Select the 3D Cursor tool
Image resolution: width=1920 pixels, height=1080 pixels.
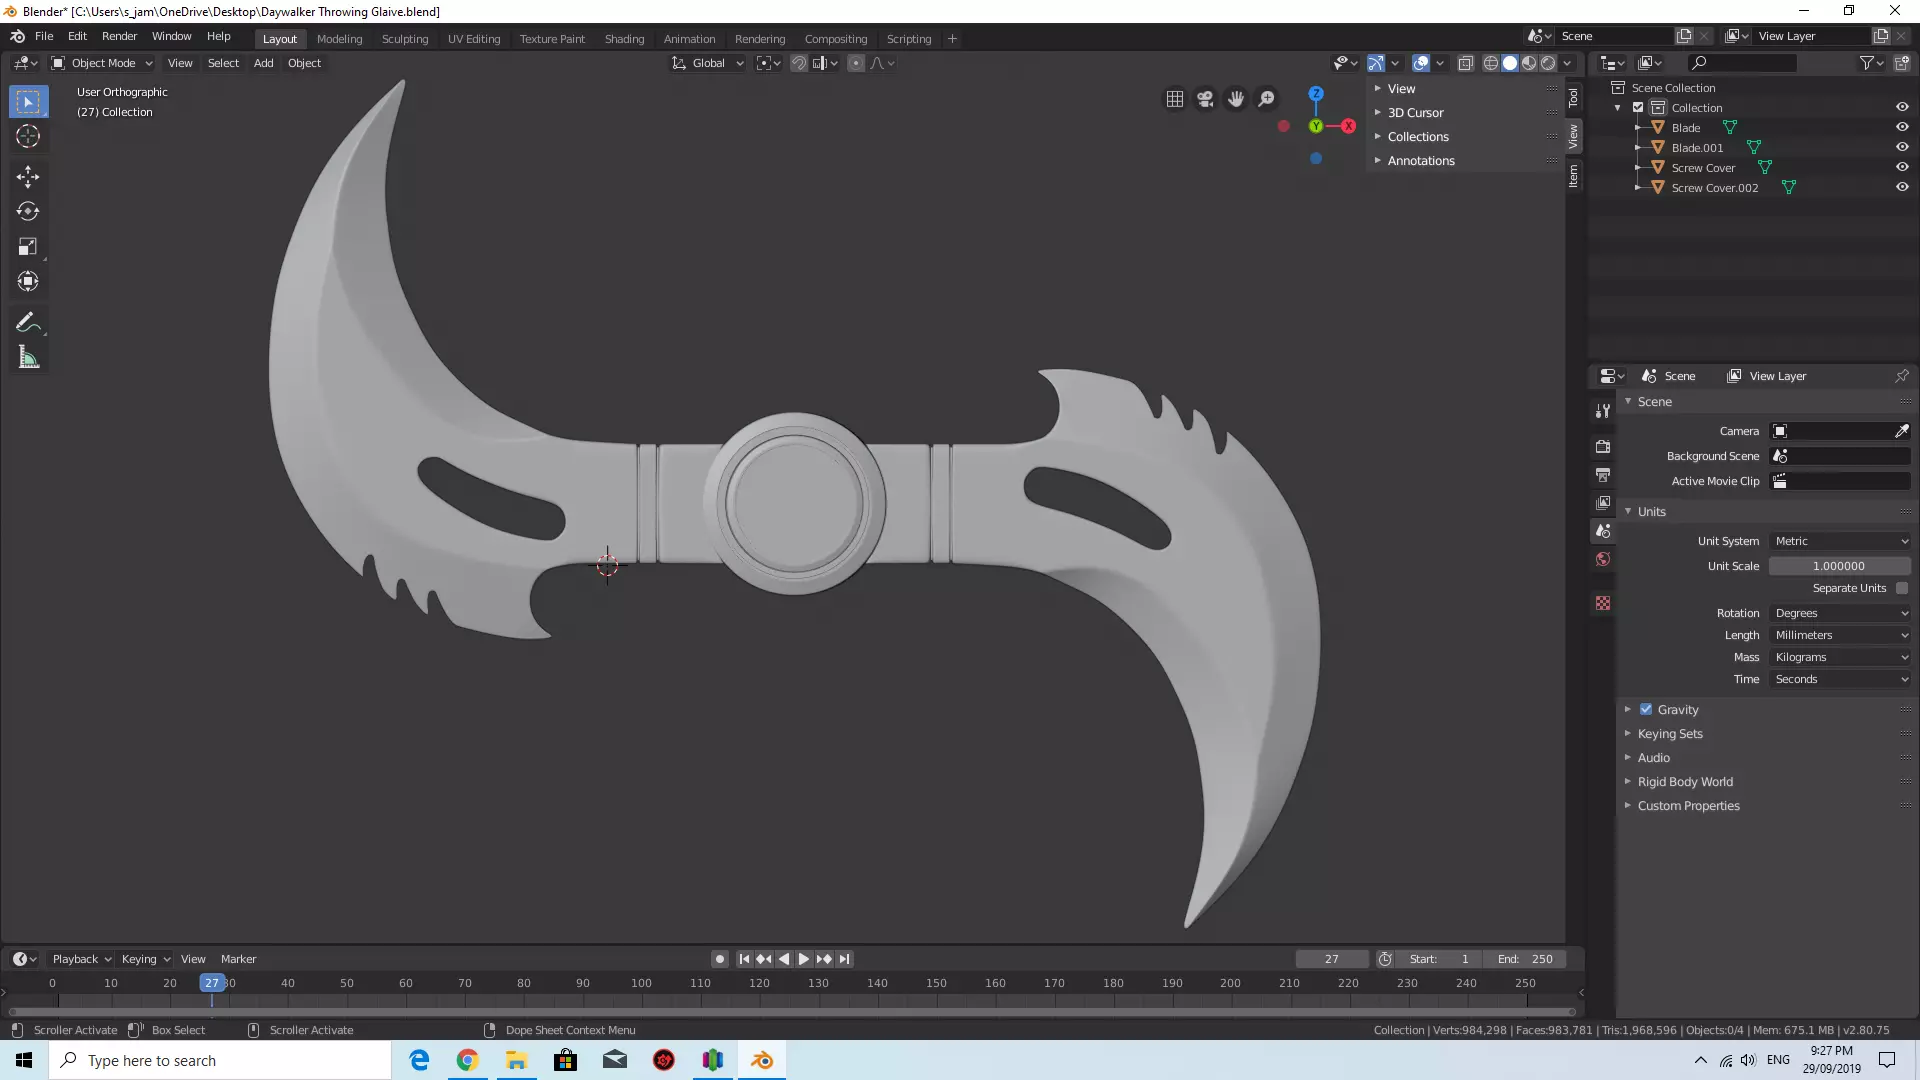[x=28, y=137]
